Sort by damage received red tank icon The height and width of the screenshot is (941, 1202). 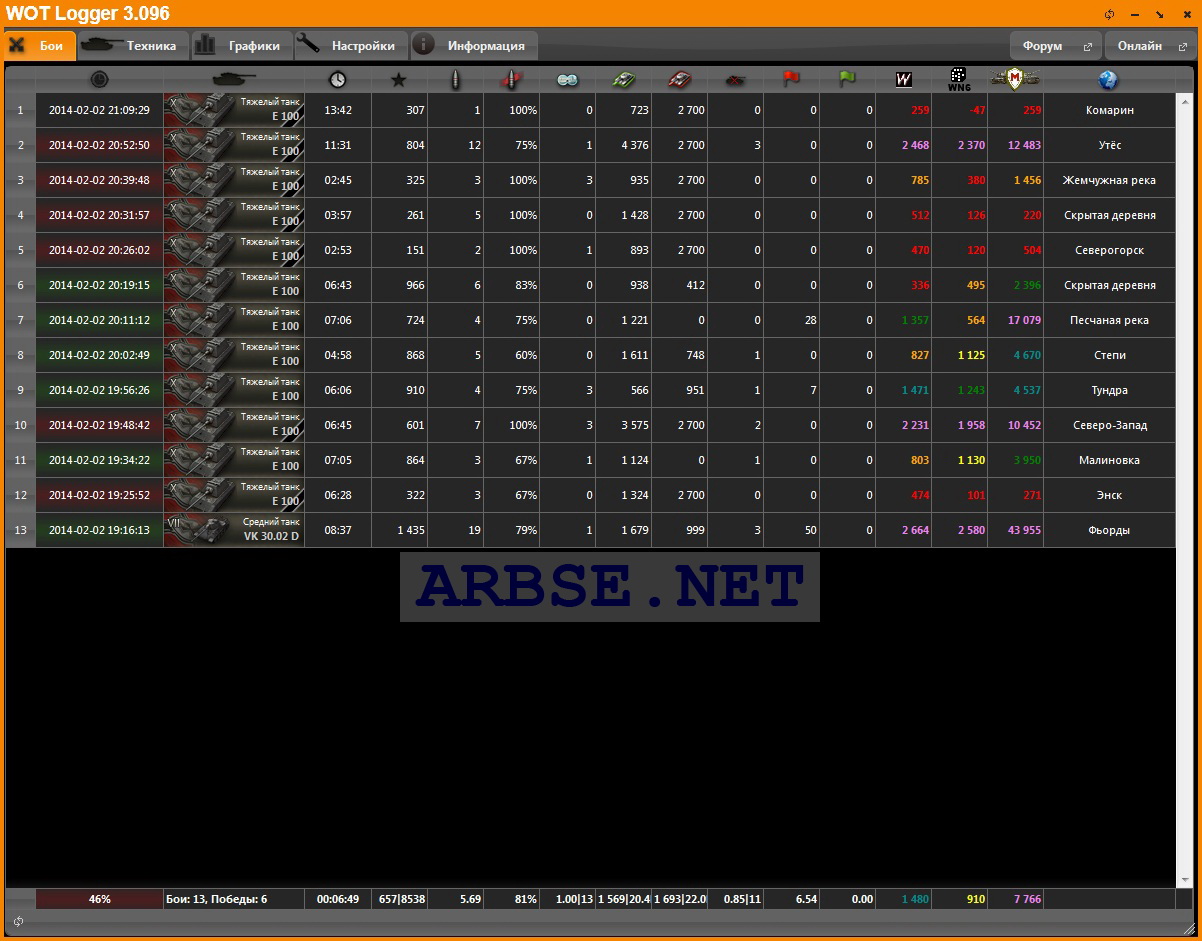point(680,79)
